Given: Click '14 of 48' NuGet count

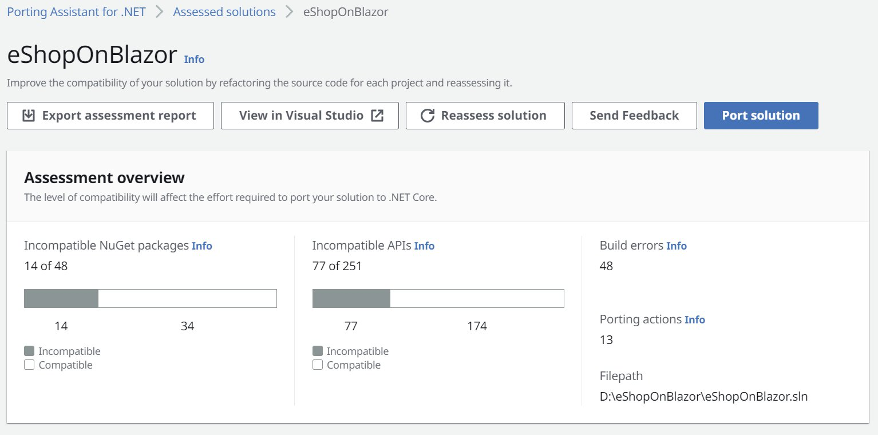Looking at the screenshot, I should point(46,266).
